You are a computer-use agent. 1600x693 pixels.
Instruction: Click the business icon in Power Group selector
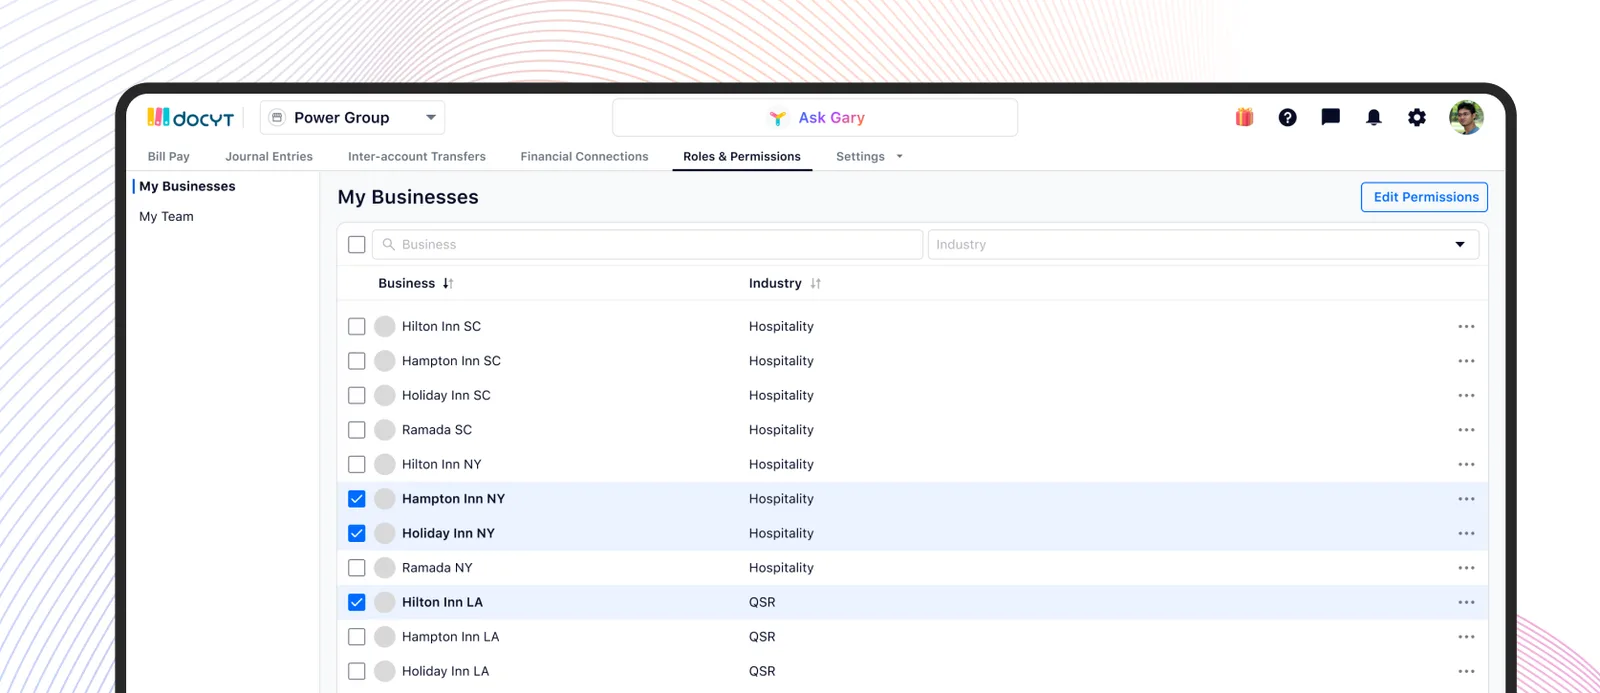tap(277, 117)
